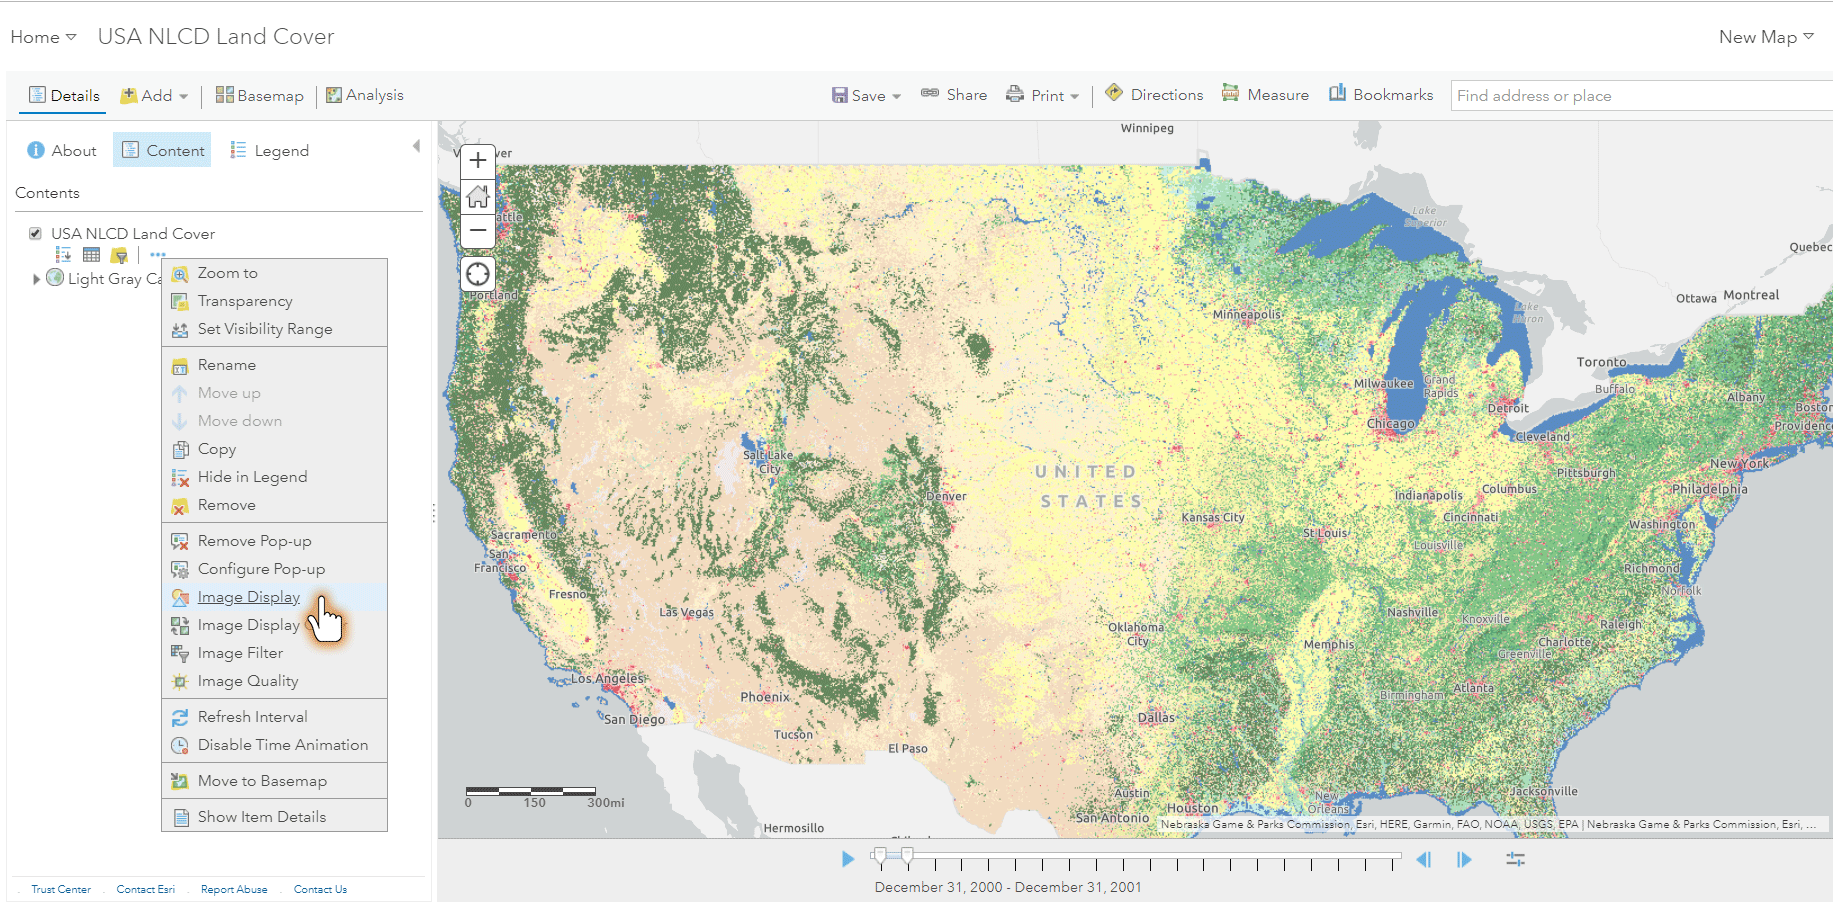Open Directions tool
Viewport: 1833px width, 904px height.
click(1154, 94)
